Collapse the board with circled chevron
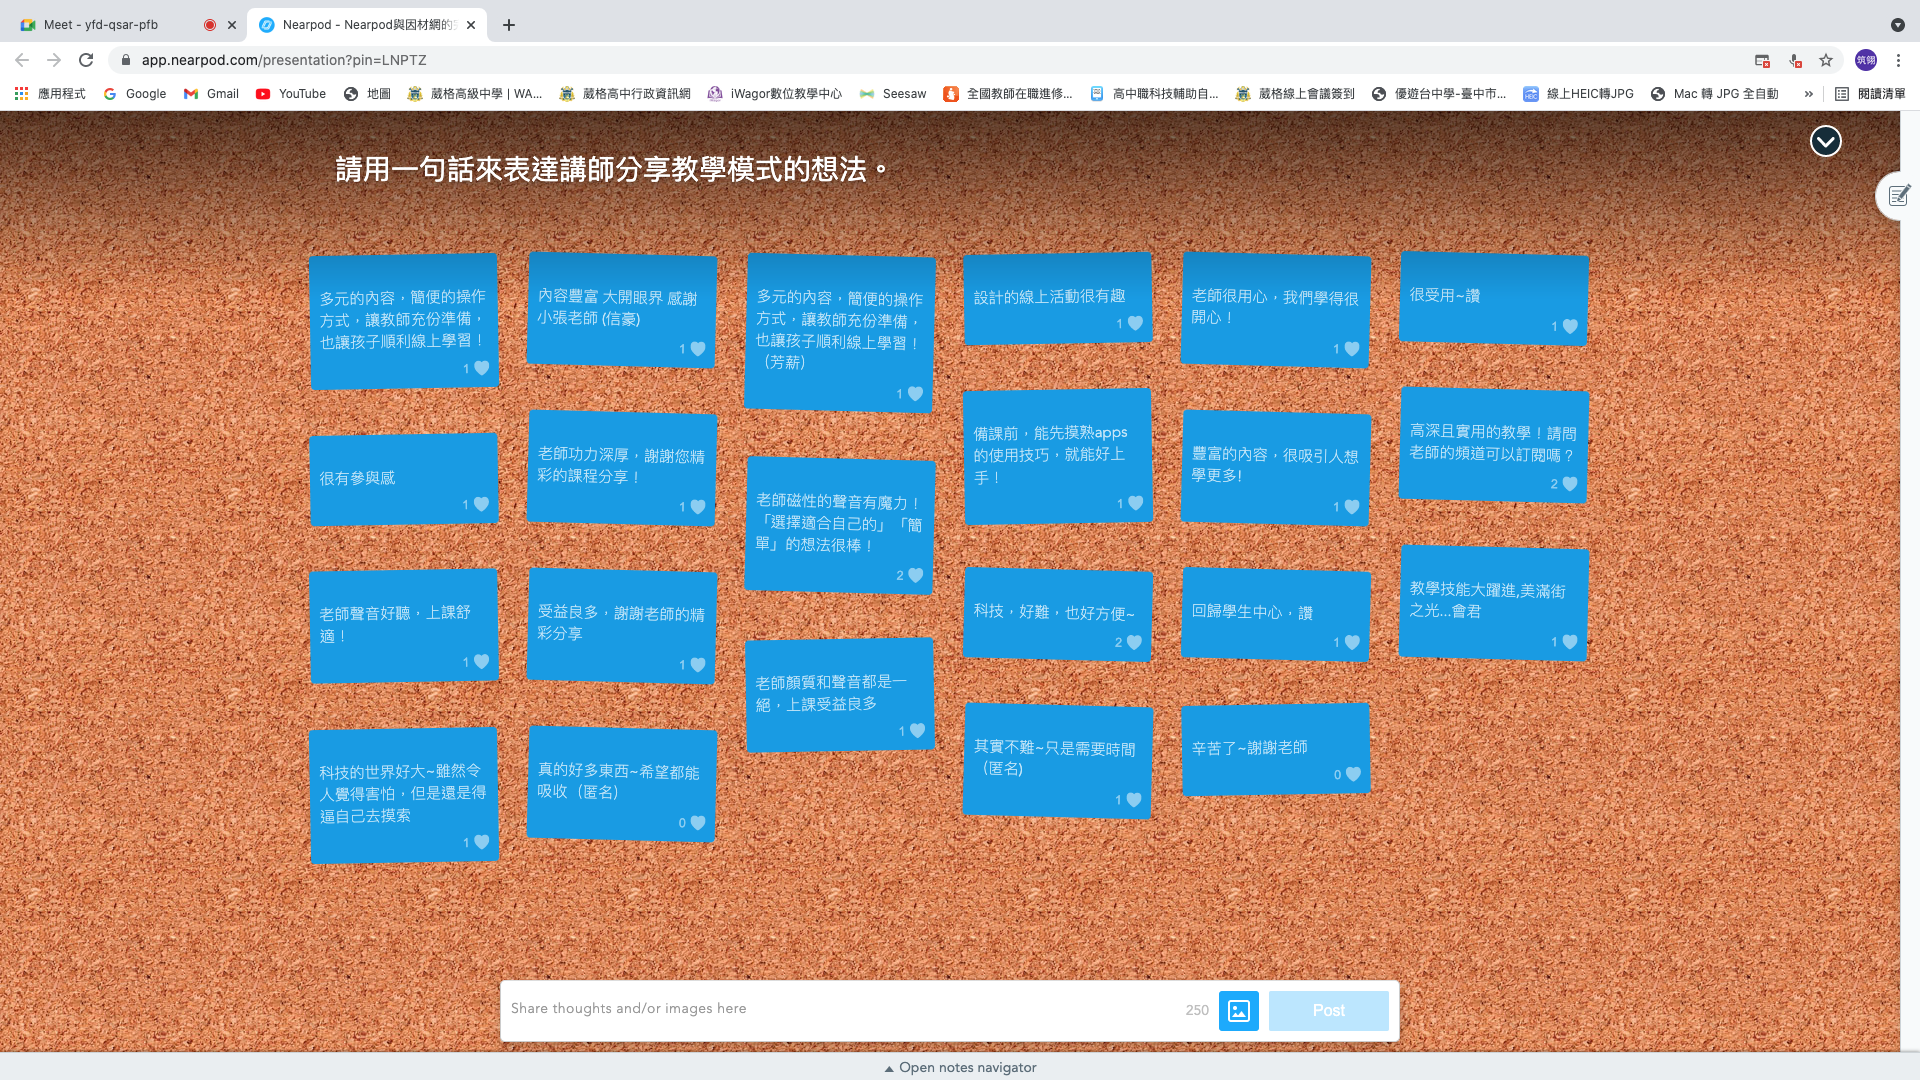This screenshot has width=1920, height=1080. tap(1825, 142)
